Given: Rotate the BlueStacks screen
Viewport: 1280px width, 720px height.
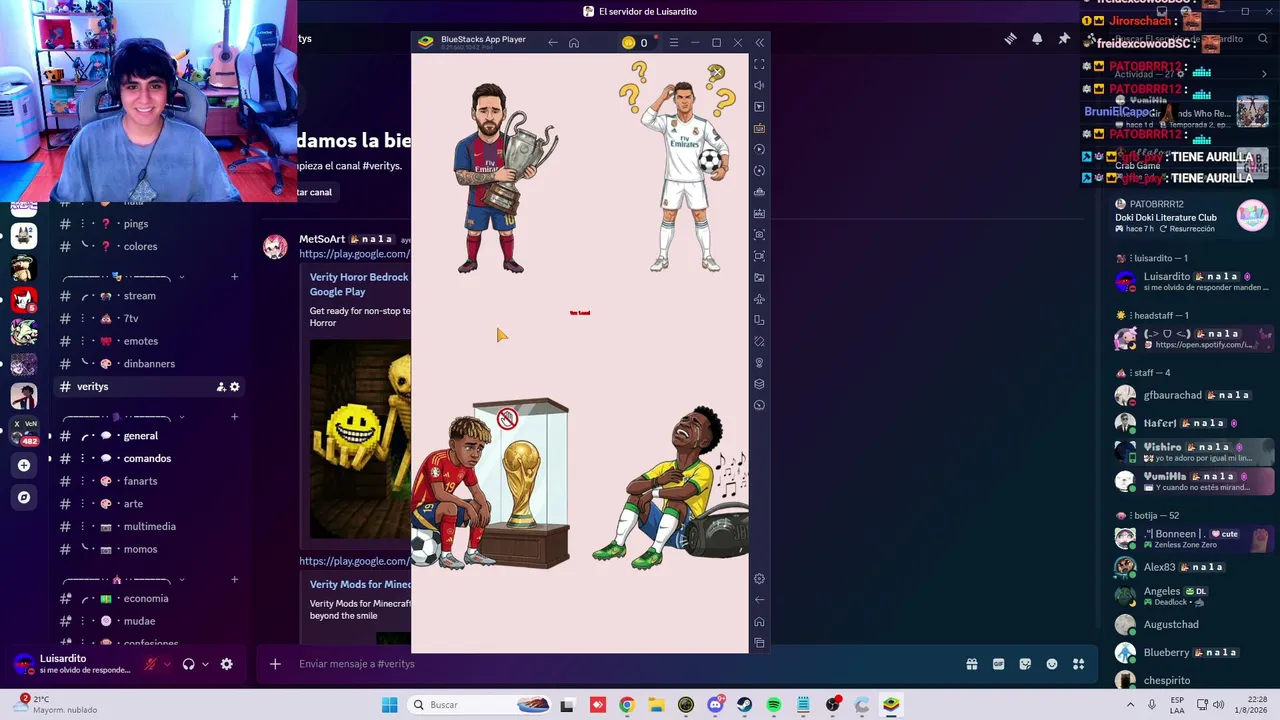Looking at the screenshot, I should pyautogui.click(x=759, y=320).
